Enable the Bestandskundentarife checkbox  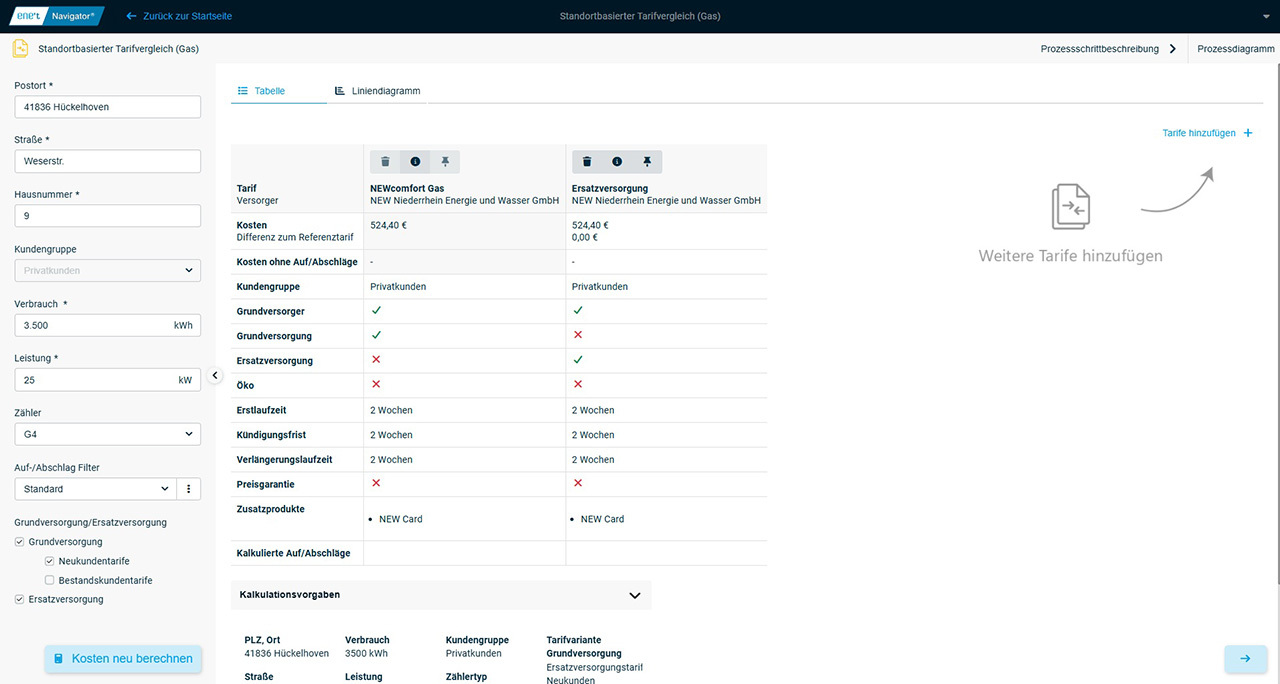49,580
